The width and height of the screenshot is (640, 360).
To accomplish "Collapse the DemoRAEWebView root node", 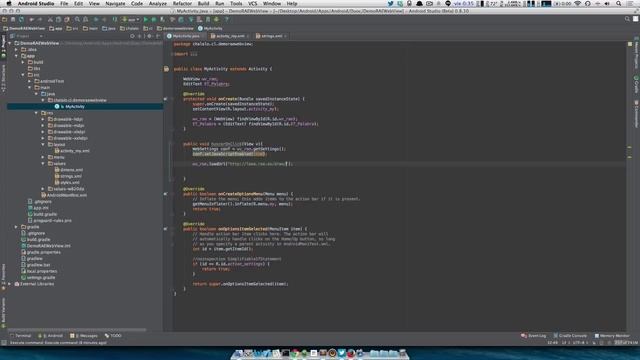I will click(10, 43).
